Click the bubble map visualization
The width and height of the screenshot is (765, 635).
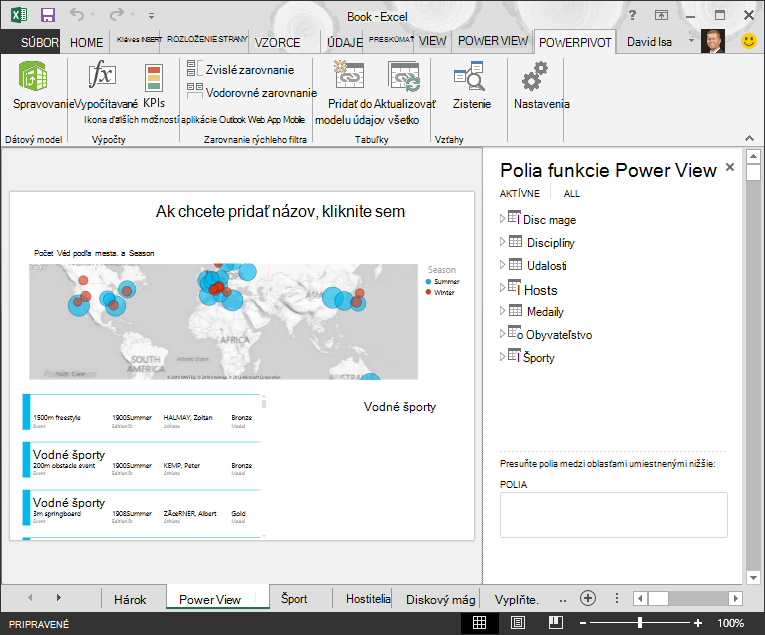(x=223, y=321)
